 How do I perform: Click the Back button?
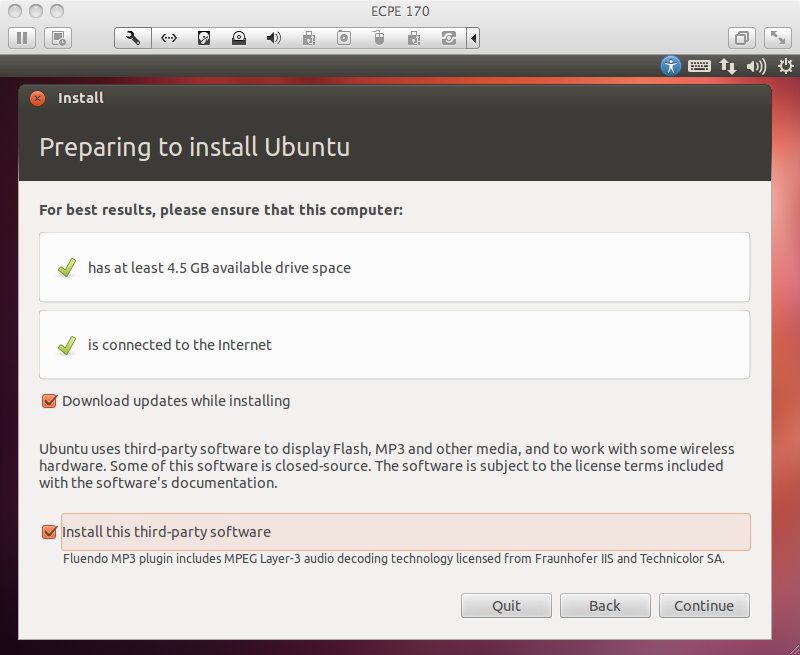coord(605,605)
